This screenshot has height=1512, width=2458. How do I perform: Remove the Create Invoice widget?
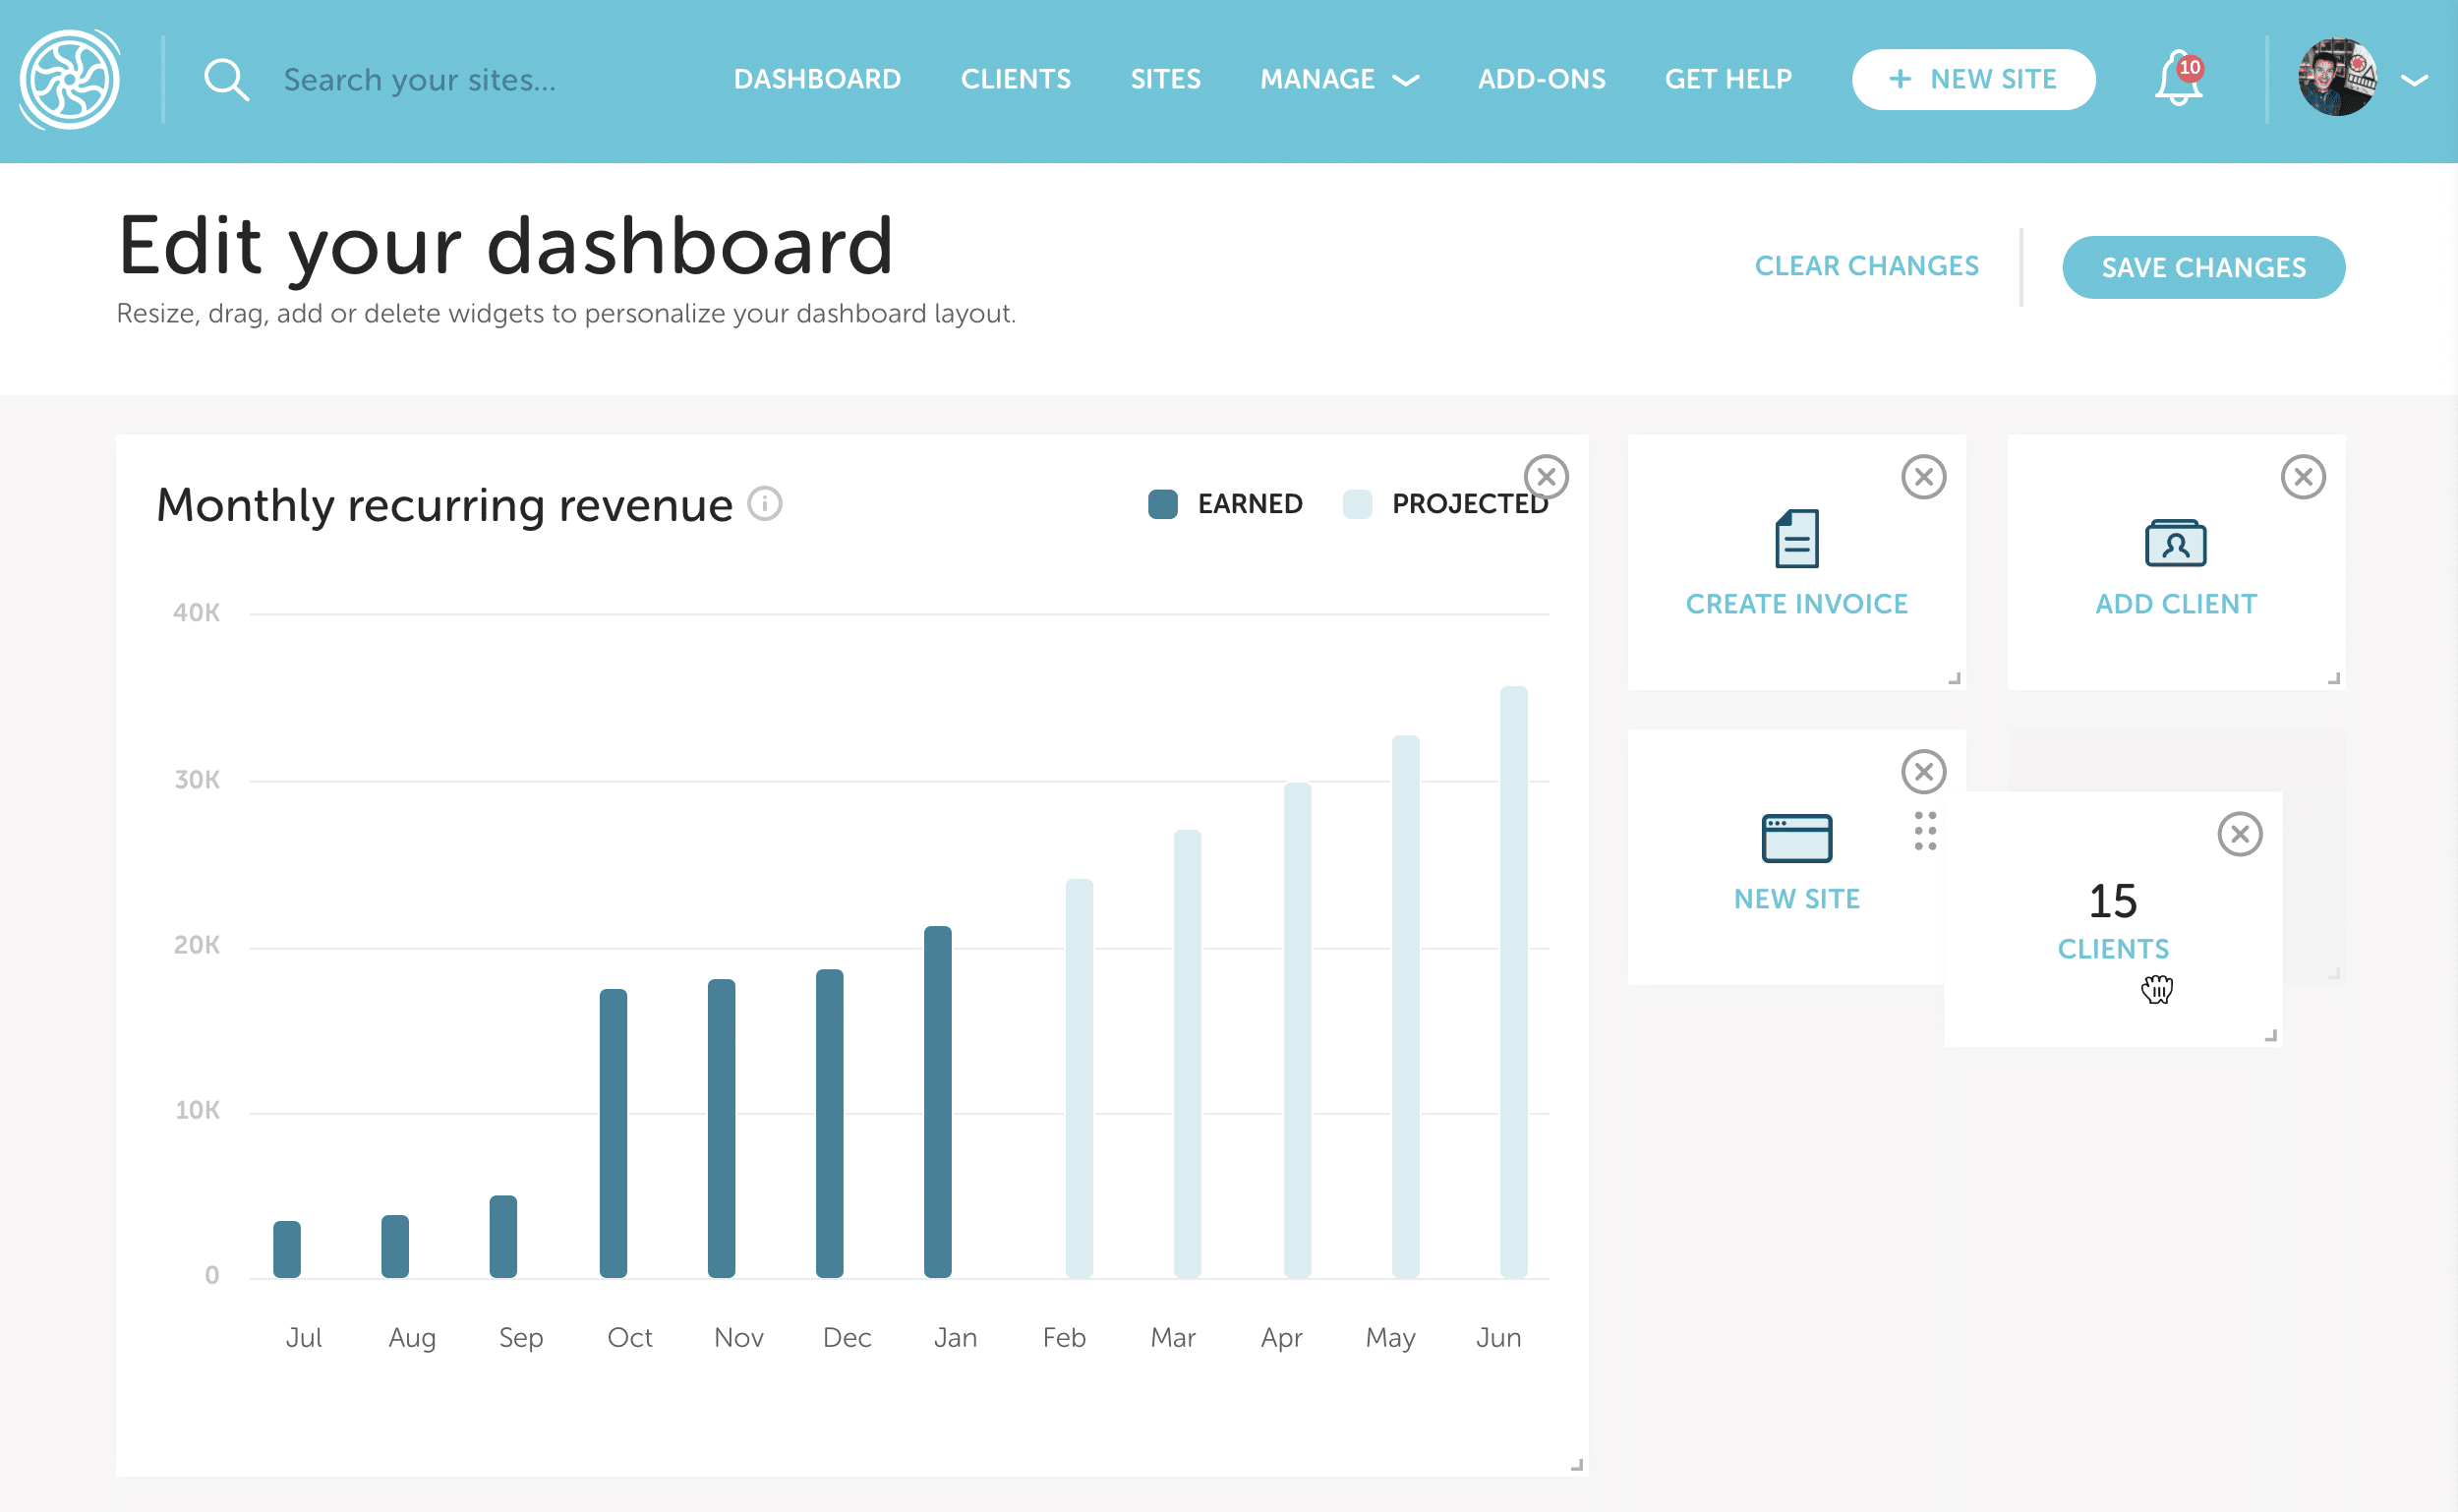point(1923,477)
